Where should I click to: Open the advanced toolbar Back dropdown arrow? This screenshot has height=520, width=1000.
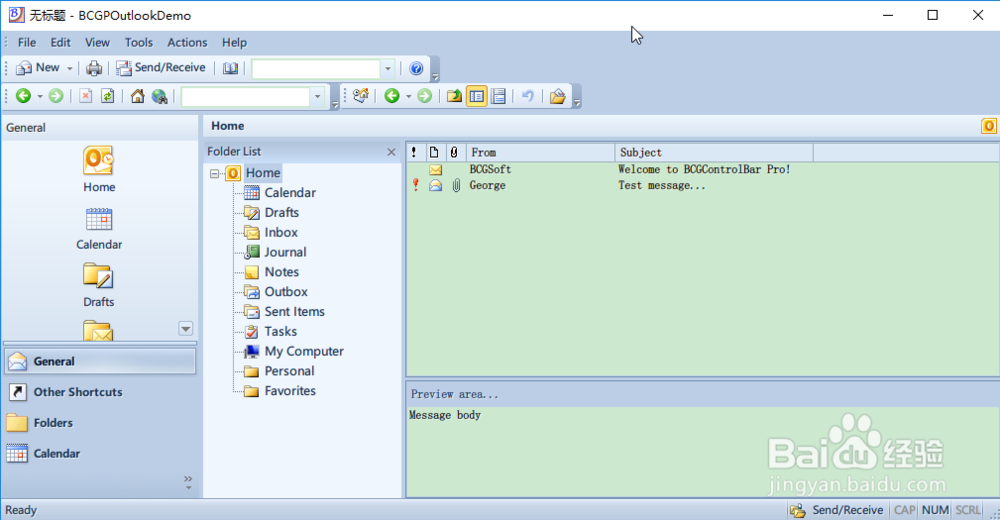point(409,96)
